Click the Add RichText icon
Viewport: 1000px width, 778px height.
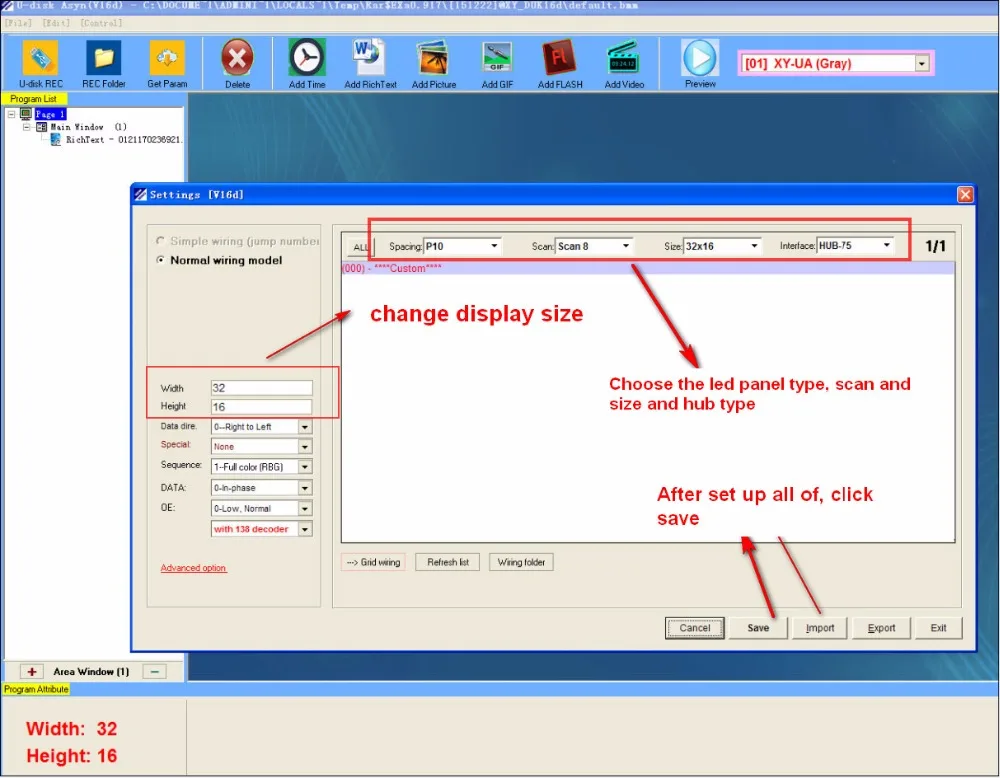369,57
